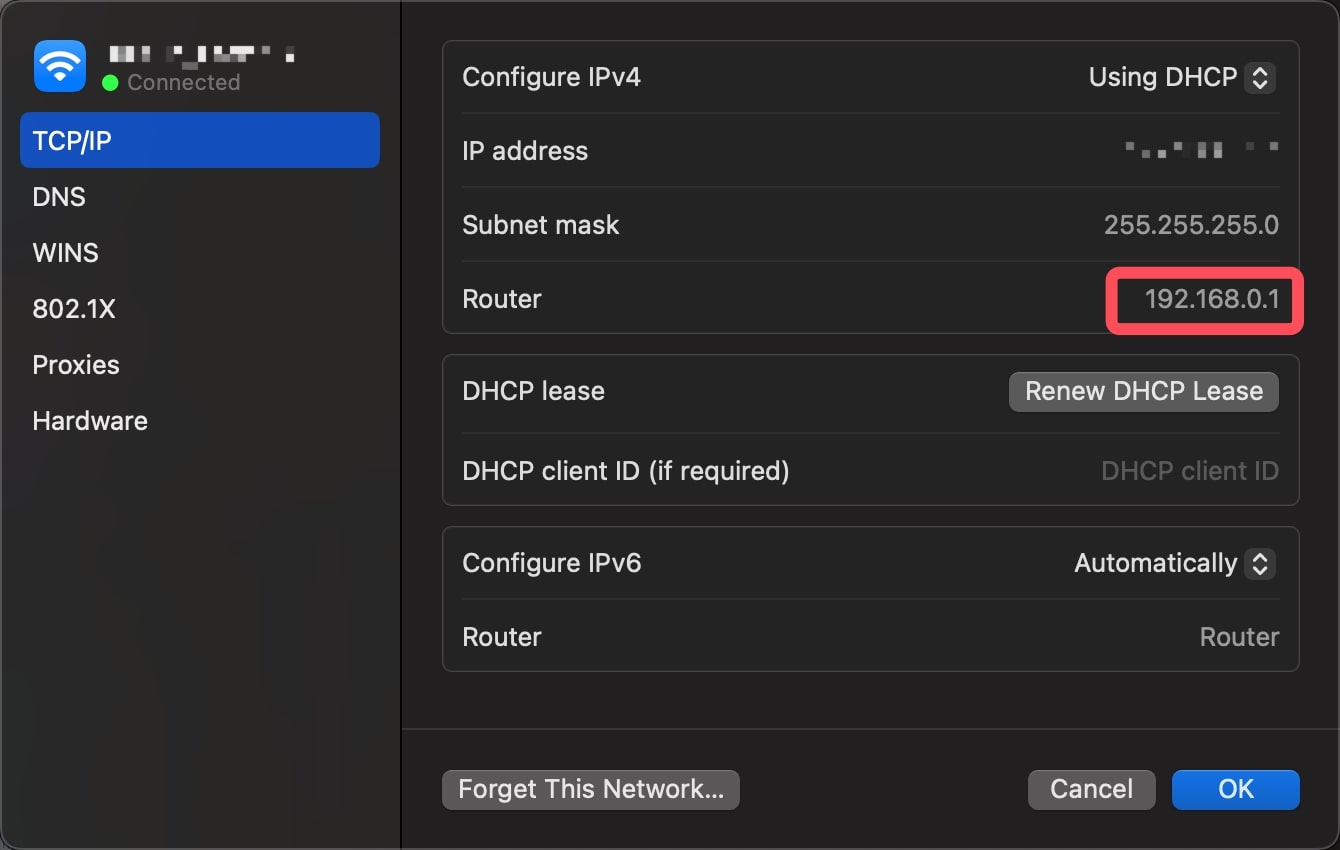Screen dimensions: 1340x850
Task: Select the highlighted Router address 192.168.0.1
Action: (x=1201, y=299)
